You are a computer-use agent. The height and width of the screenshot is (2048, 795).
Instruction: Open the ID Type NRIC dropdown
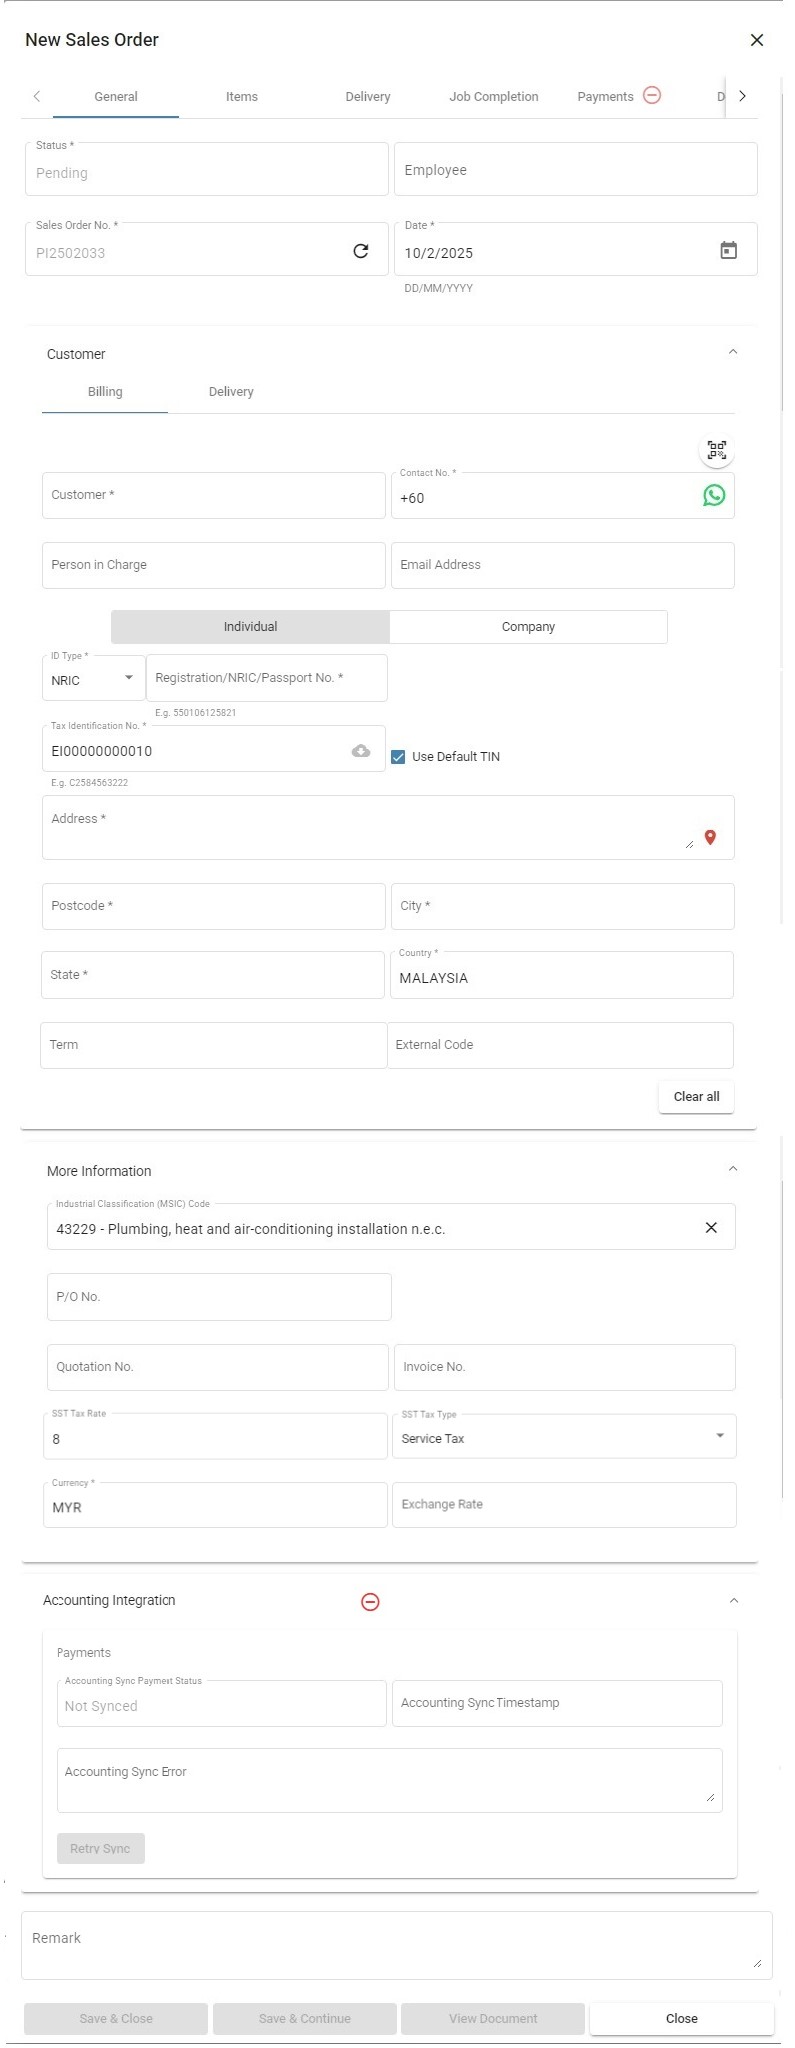pyautogui.click(x=93, y=678)
